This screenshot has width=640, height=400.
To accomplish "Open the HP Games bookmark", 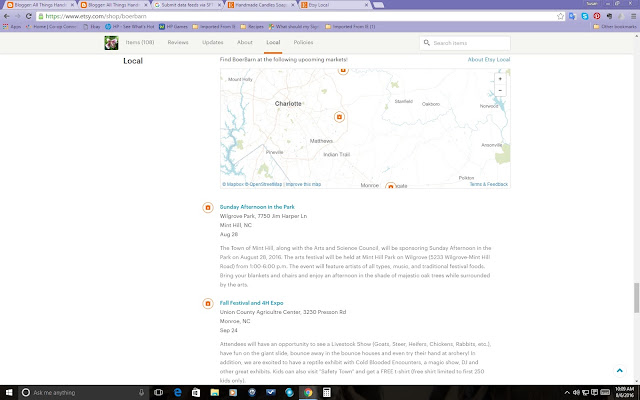I will click(173, 27).
